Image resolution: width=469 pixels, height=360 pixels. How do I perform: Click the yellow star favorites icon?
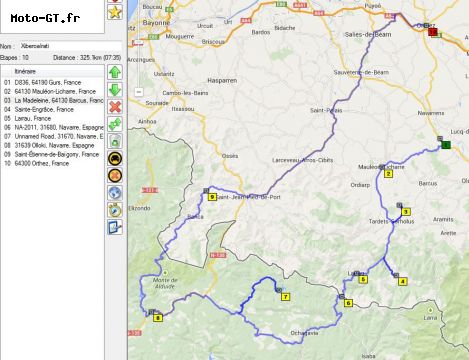click(x=115, y=12)
